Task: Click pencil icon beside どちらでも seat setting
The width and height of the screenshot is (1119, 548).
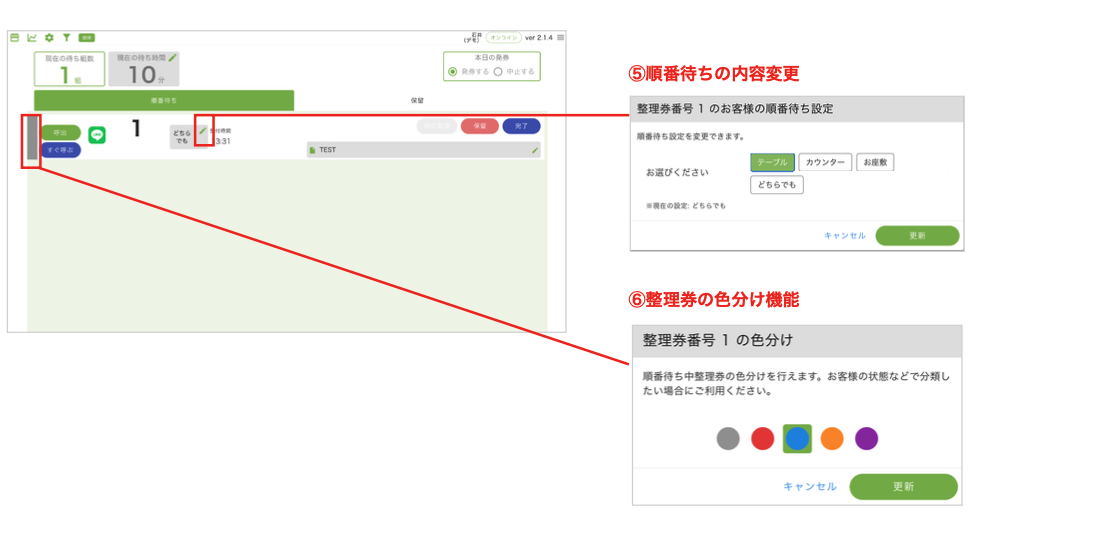Action: tap(202, 130)
